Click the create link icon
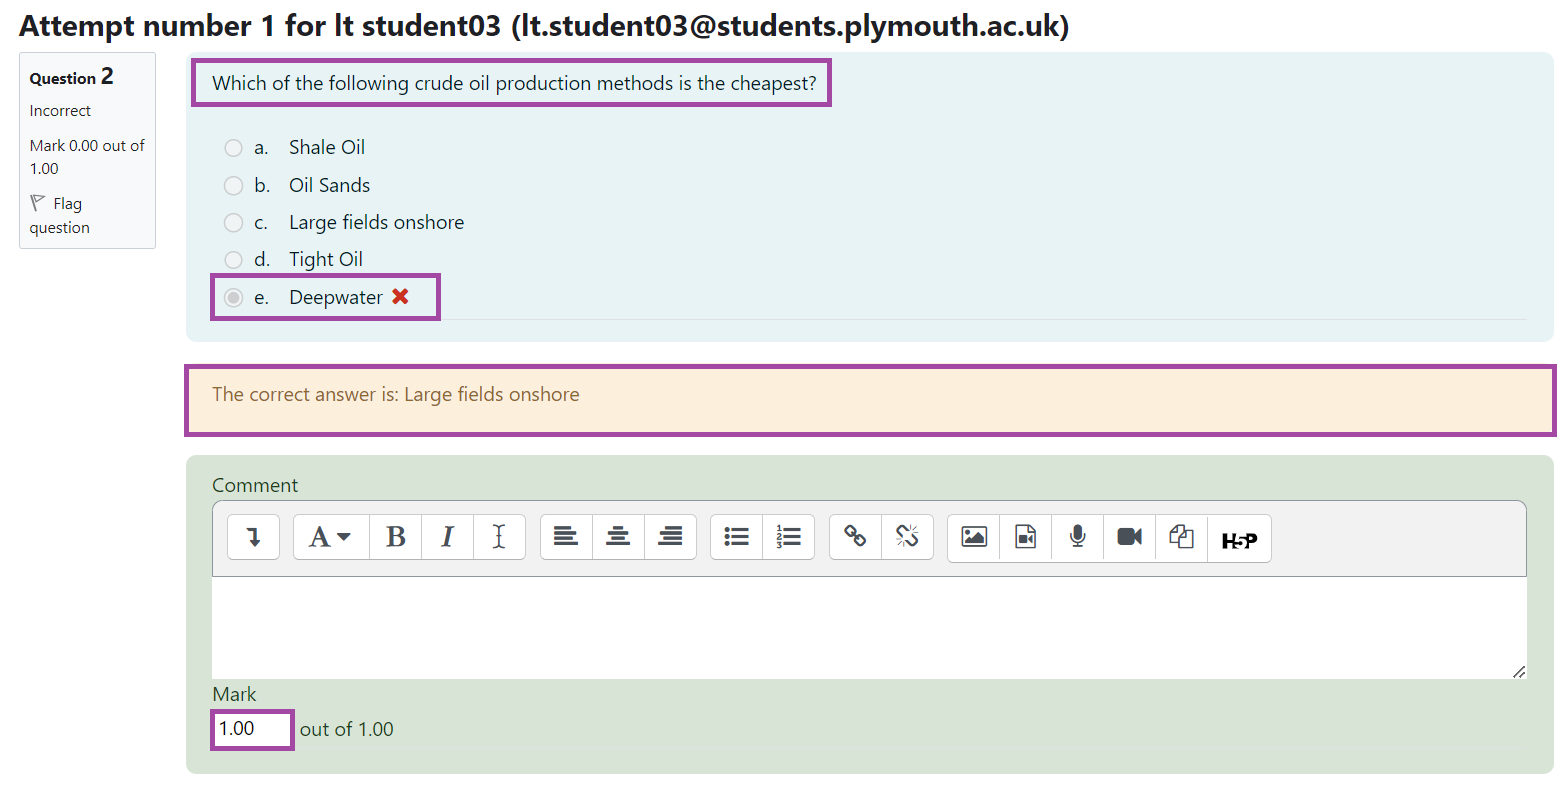 tap(855, 537)
